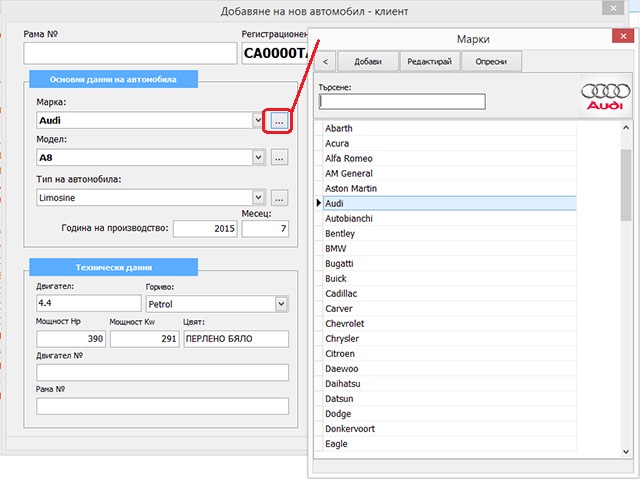
Task: Click the Опресни button
Action: [x=491, y=62]
